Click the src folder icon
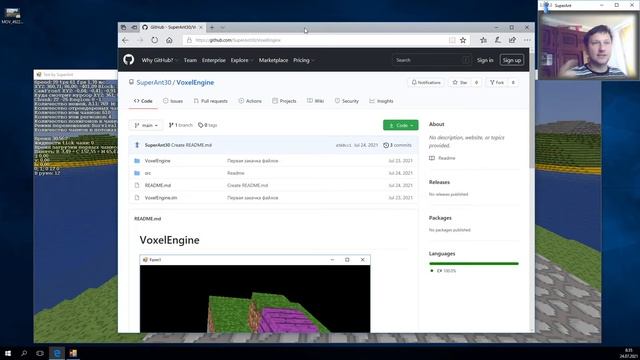This screenshot has height=360, width=640. [137, 173]
